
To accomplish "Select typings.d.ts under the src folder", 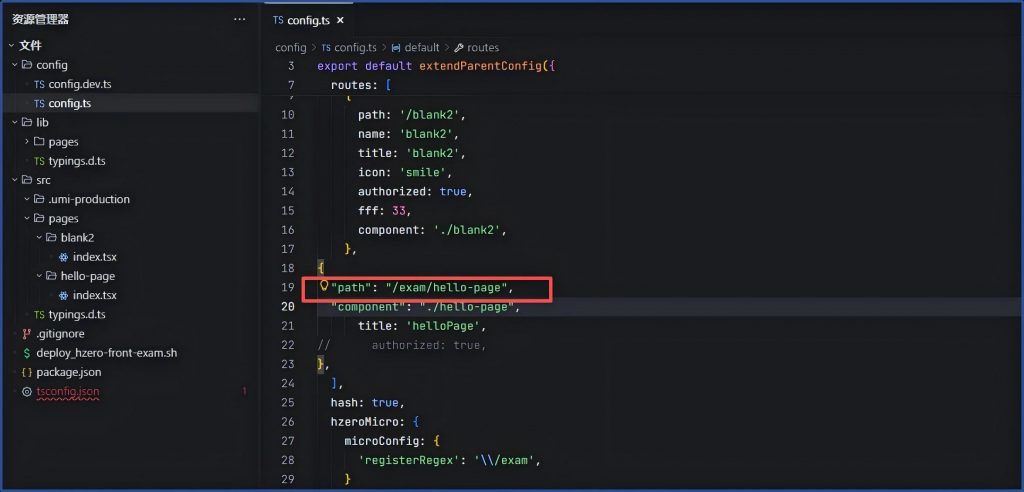I will pos(76,314).
